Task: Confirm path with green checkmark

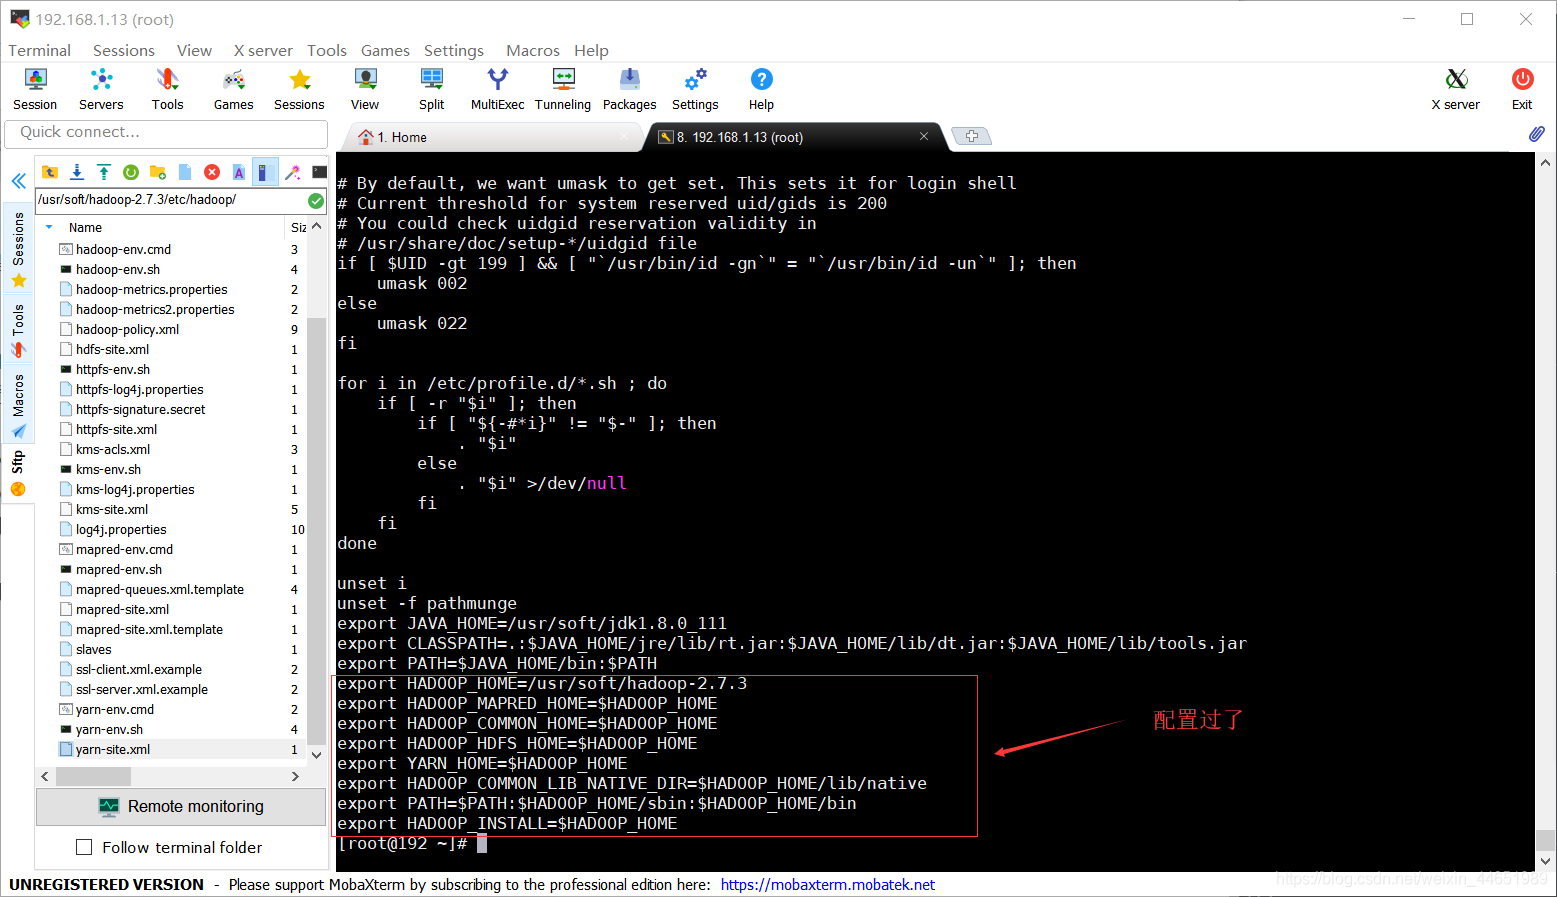Action: click(x=316, y=201)
